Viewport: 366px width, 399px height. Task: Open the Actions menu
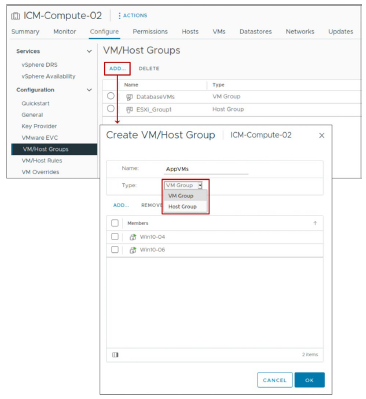coord(132,15)
